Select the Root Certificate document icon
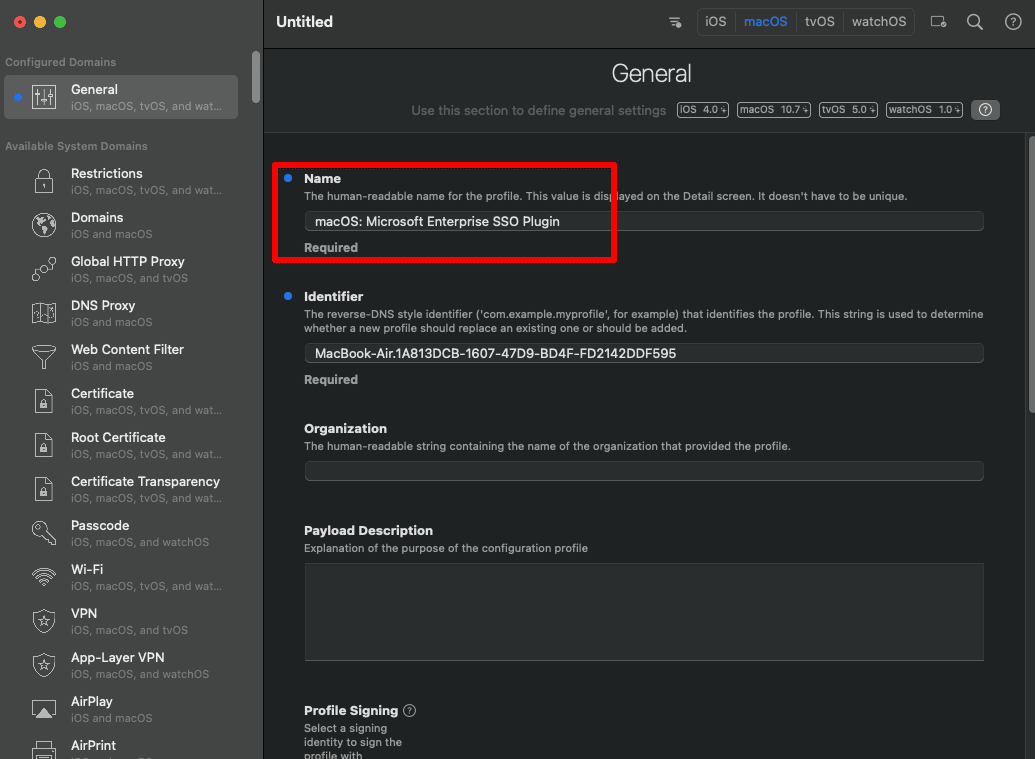 44,446
